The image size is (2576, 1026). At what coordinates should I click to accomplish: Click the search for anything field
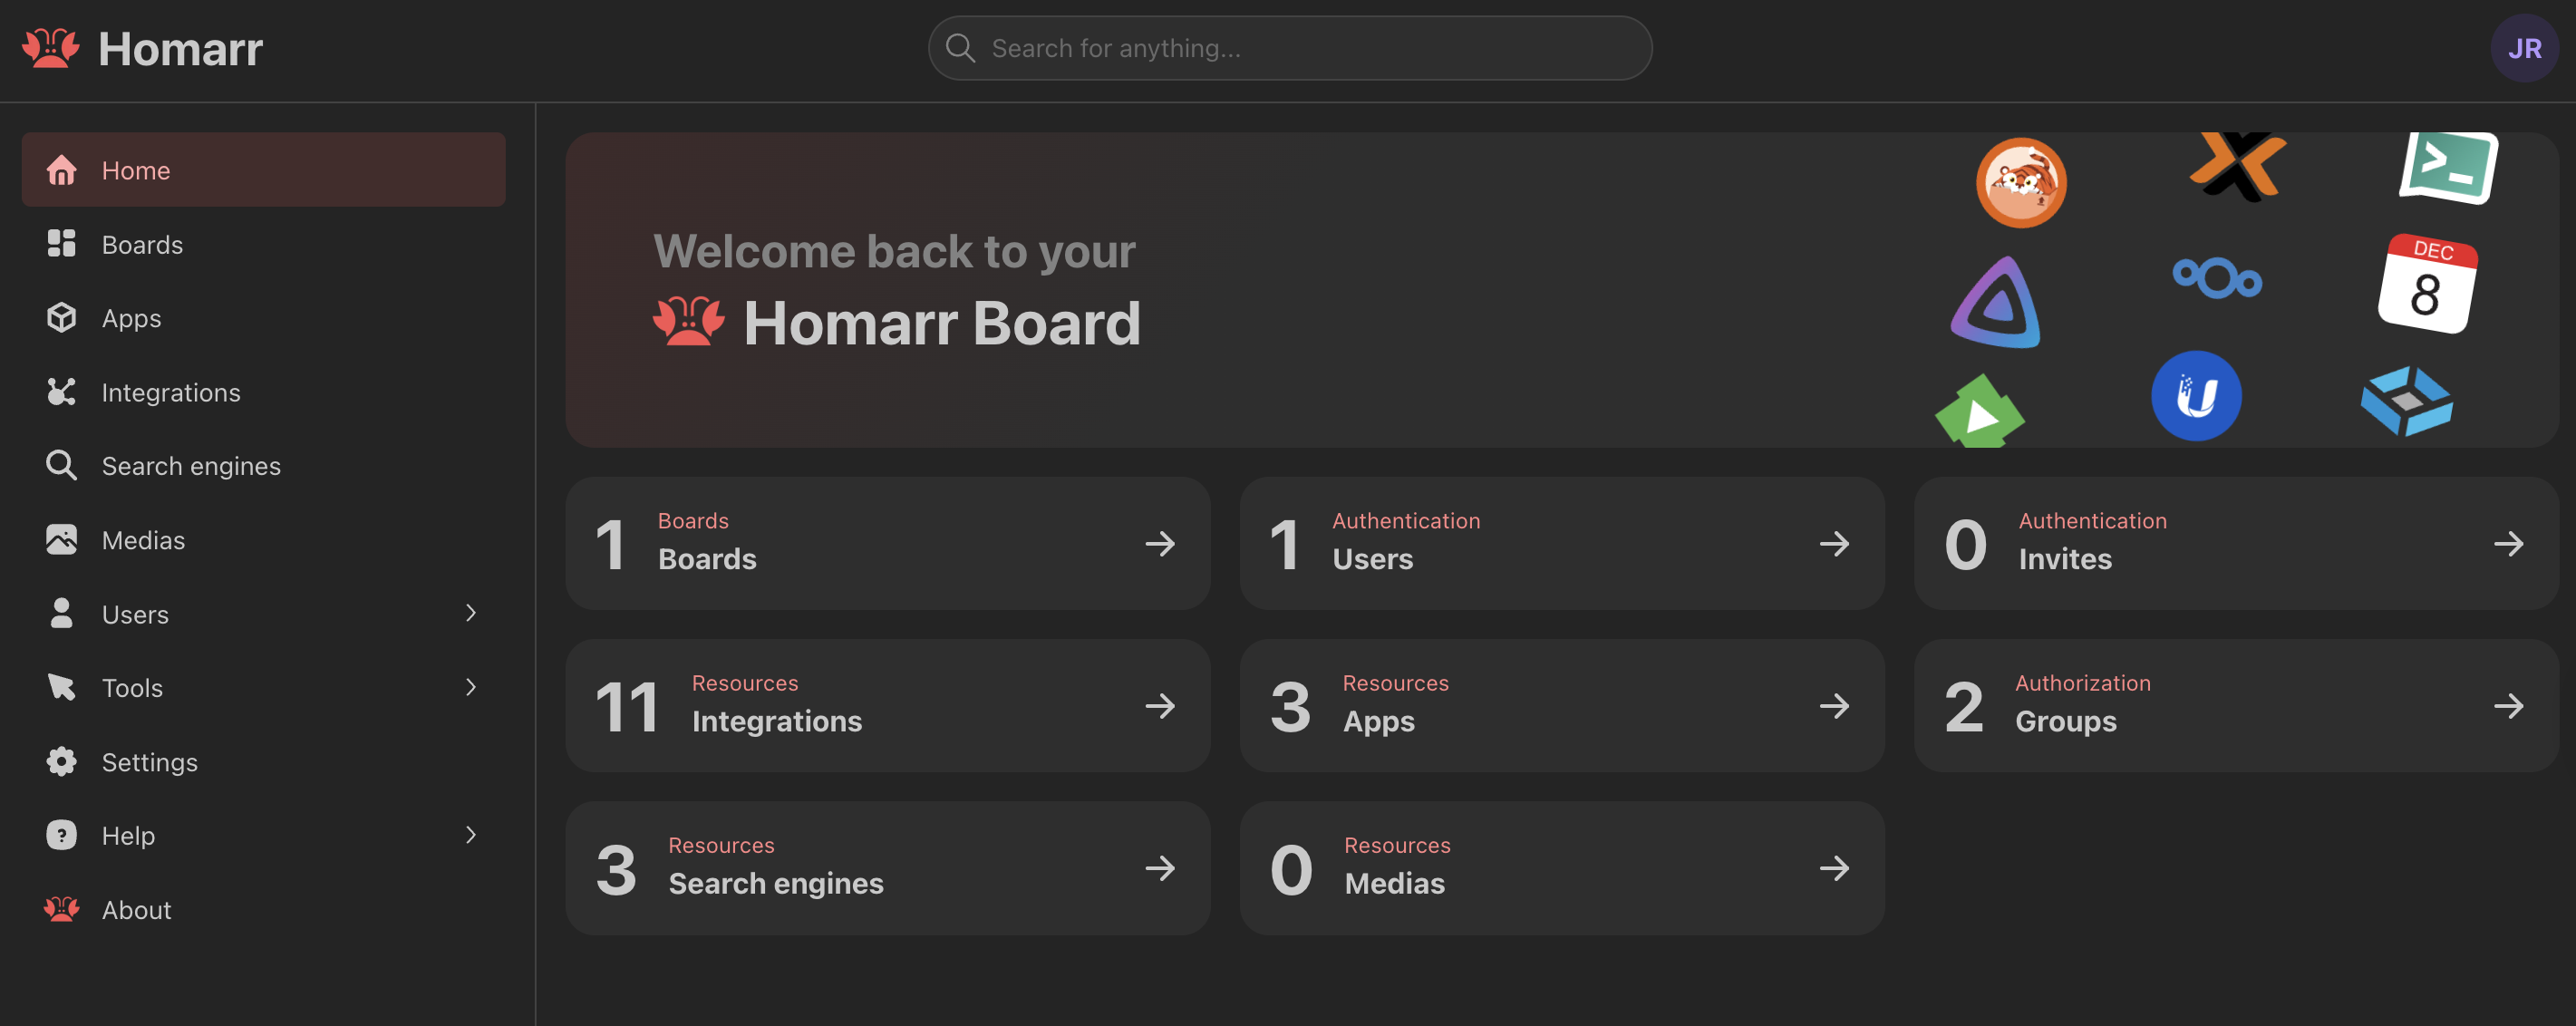(1288, 47)
